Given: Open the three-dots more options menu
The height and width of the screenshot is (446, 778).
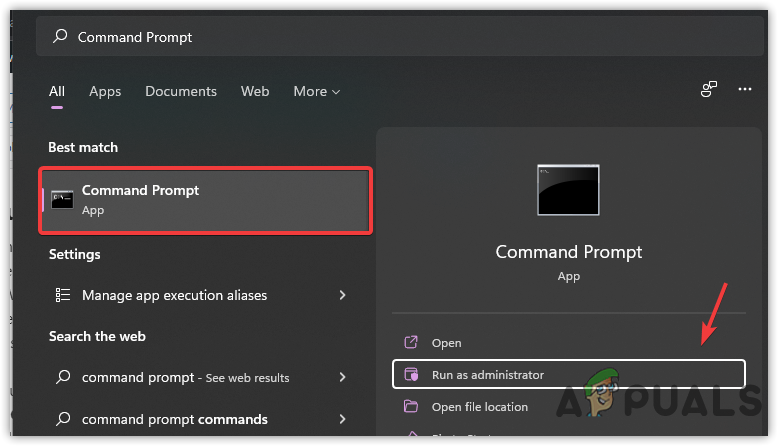Looking at the screenshot, I should pyautogui.click(x=744, y=90).
